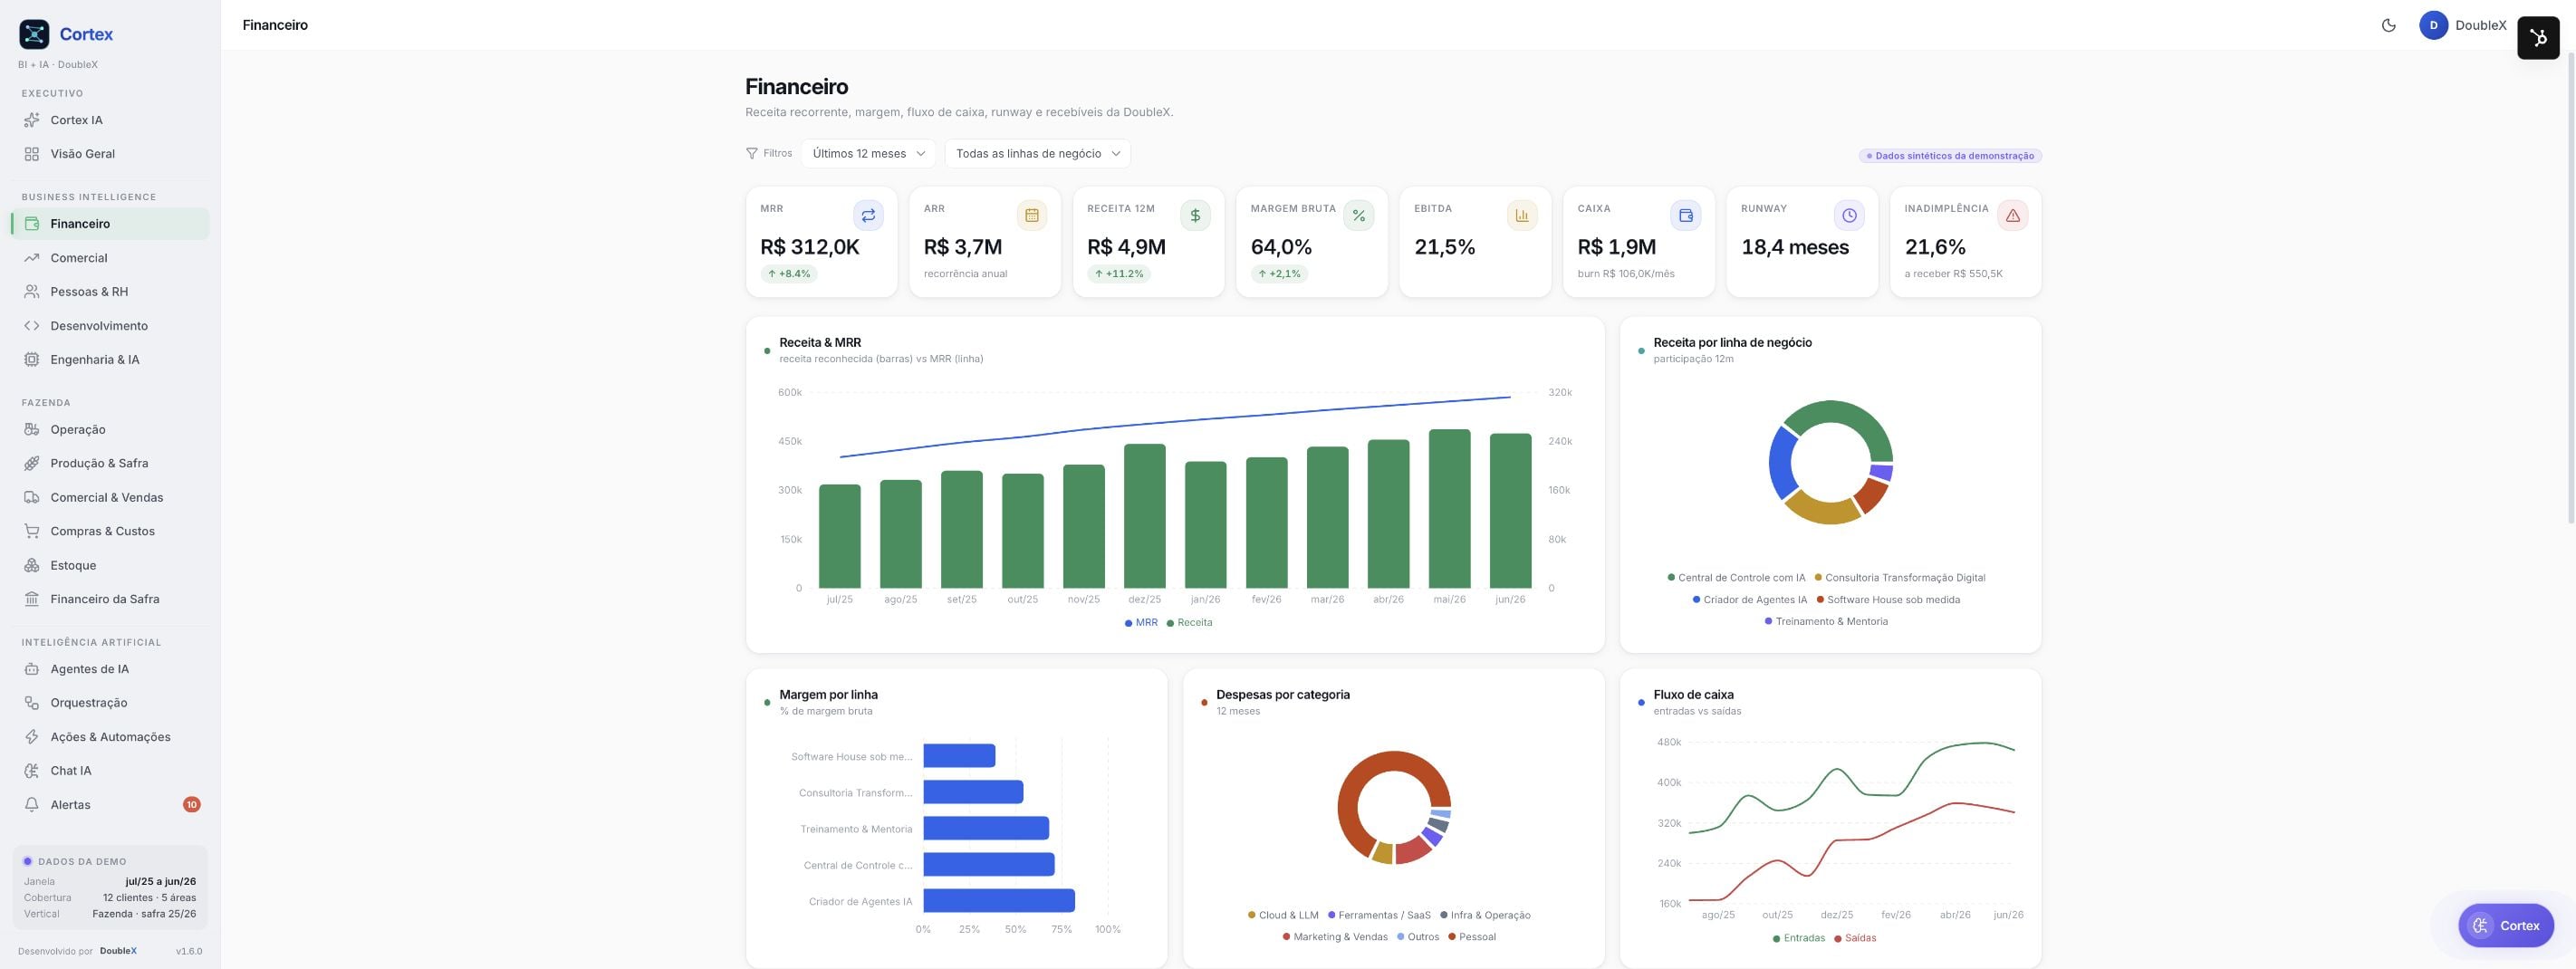
Task: Click the Operação tractor icon
Action: point(32,430)
